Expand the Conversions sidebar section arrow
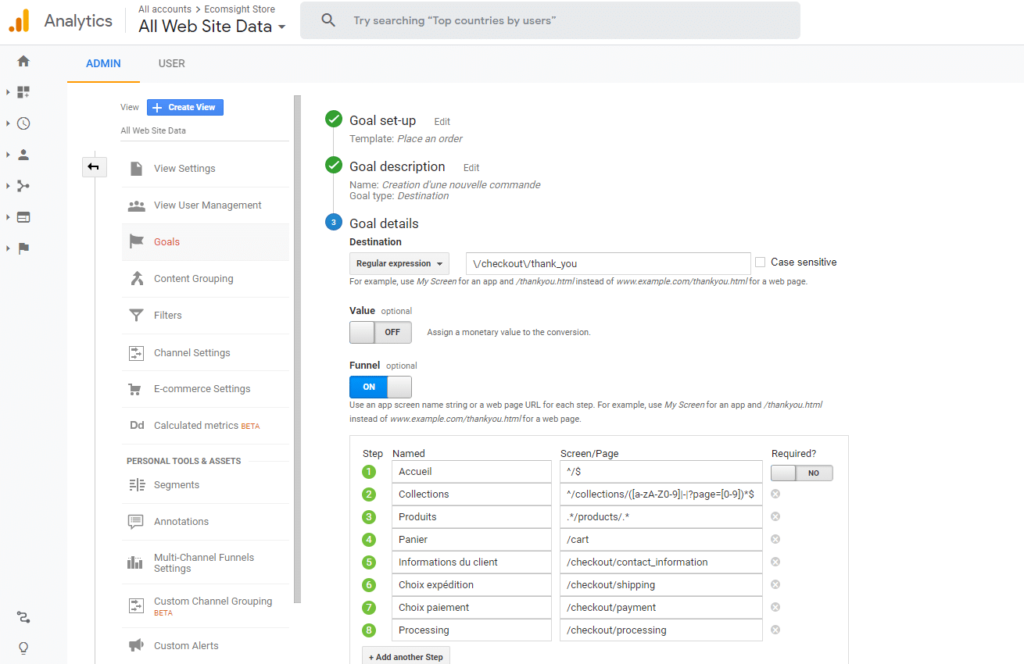 click(8, 248)
